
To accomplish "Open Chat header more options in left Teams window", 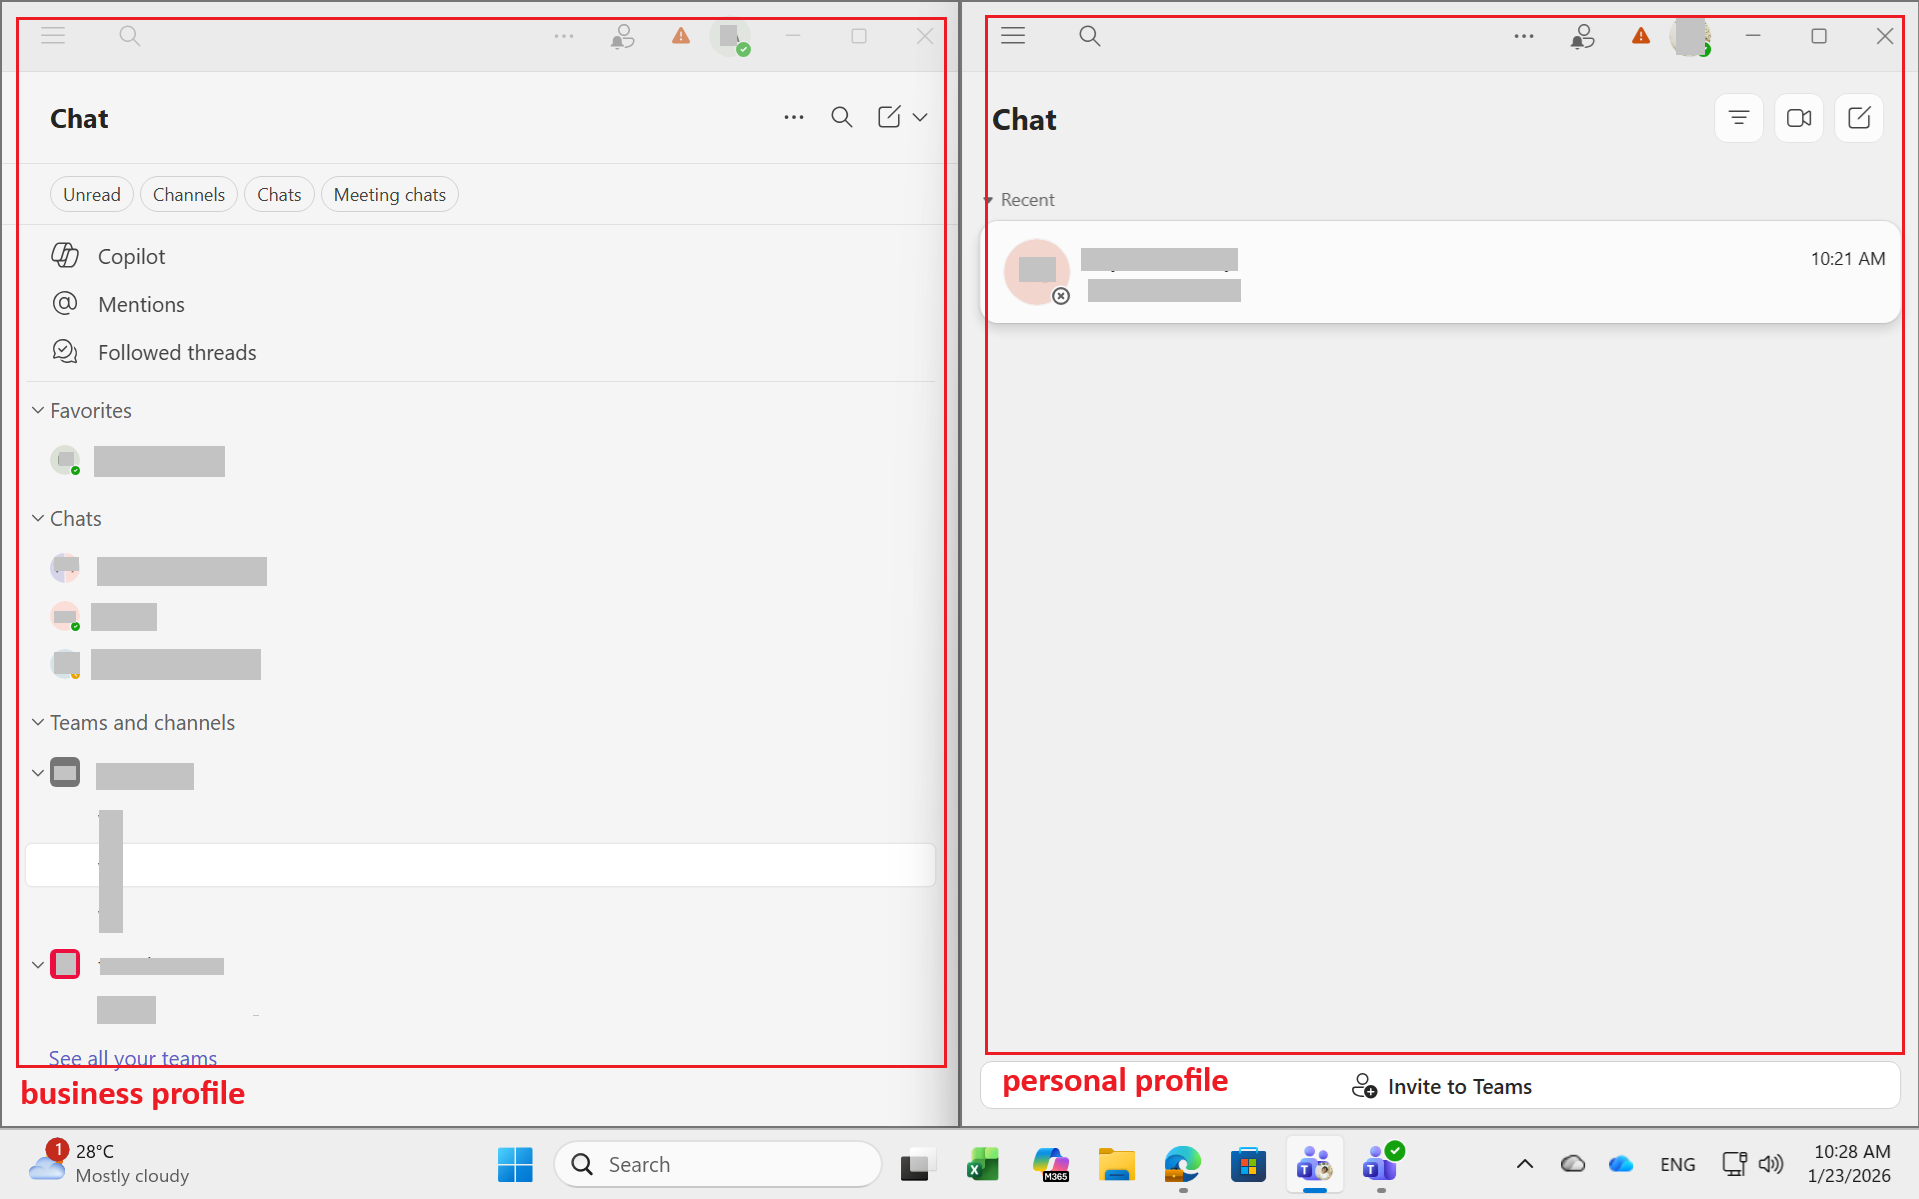I will point(794,117).
